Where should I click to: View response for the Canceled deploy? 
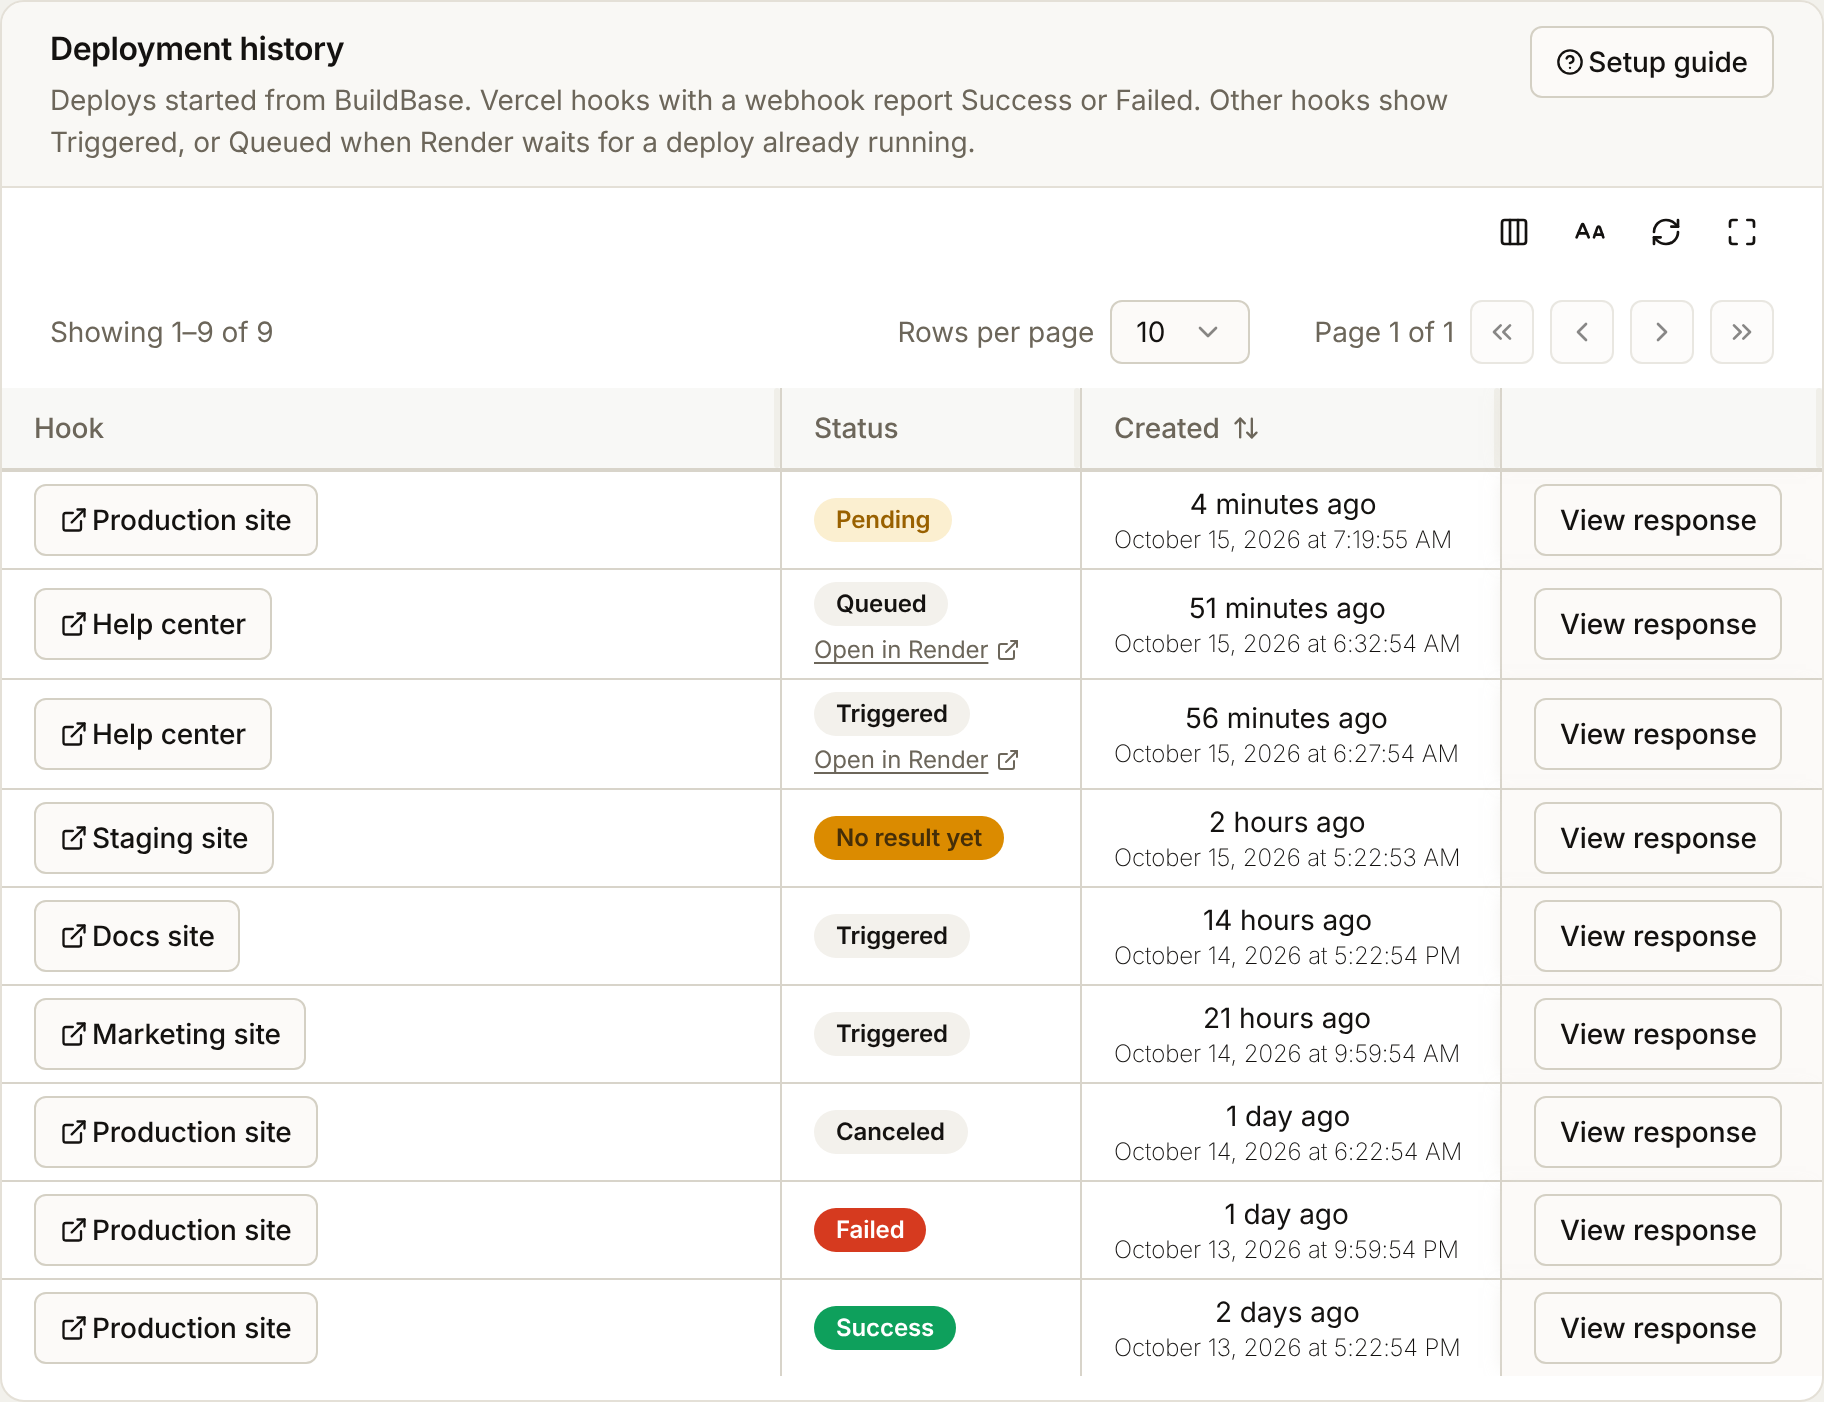[x=1658, y=1132]
